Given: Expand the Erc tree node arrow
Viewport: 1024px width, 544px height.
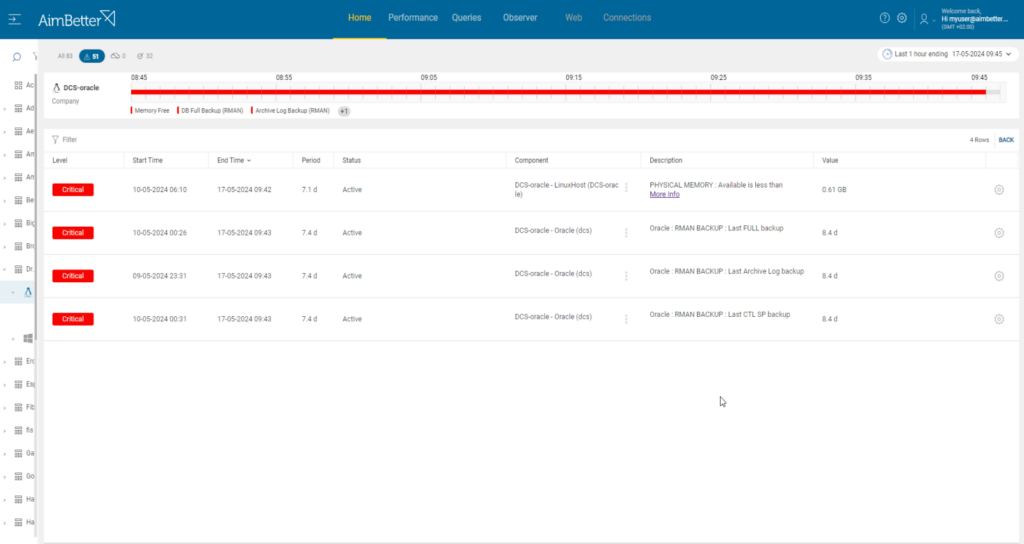Looking at the screenshot, I should point(5,362).
